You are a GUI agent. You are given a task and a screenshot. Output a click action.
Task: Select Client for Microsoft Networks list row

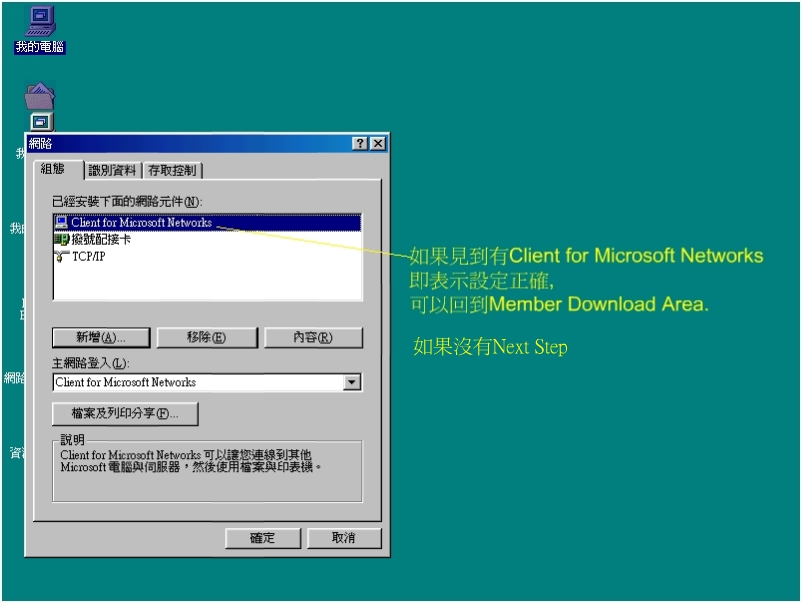coord(207,222)
